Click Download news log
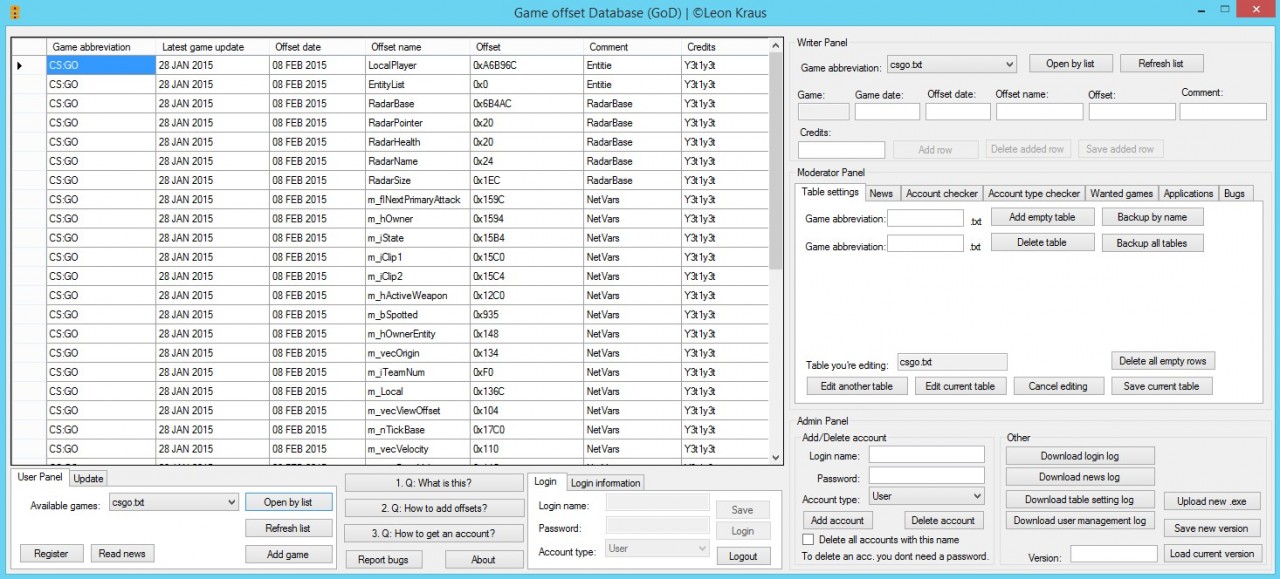 pyautogui.click(x=1080, y=477)
